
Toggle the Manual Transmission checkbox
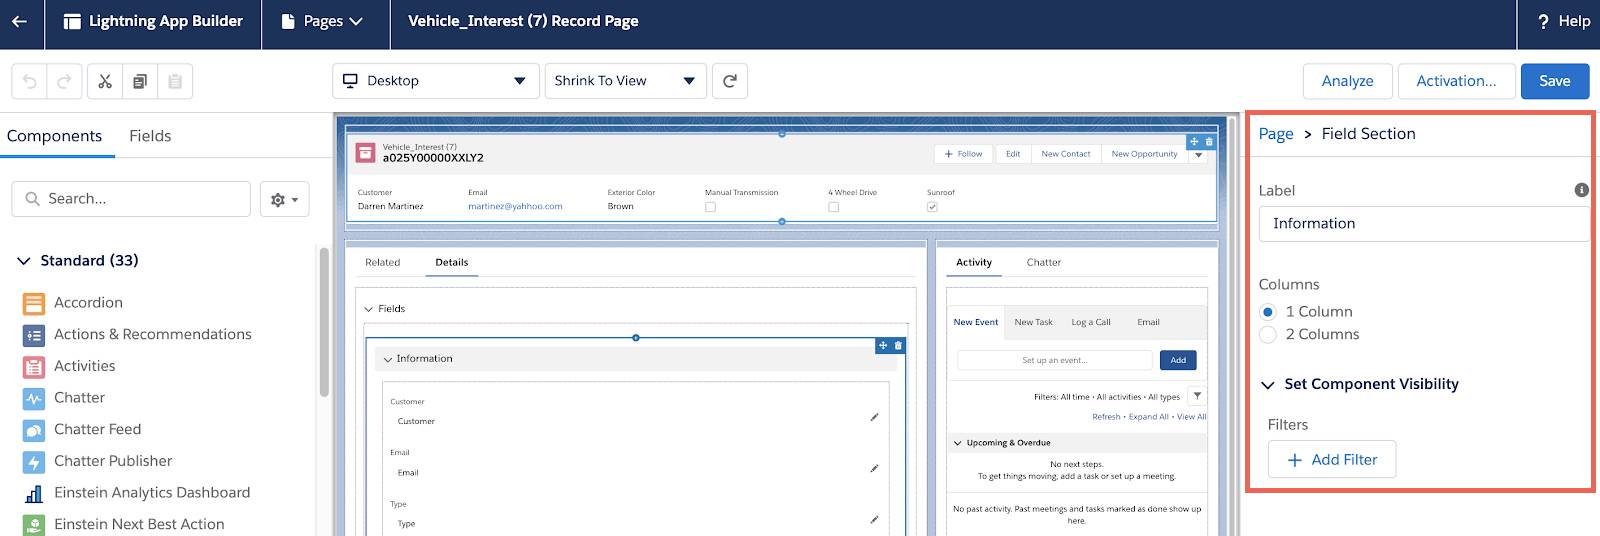pos(710,207)
